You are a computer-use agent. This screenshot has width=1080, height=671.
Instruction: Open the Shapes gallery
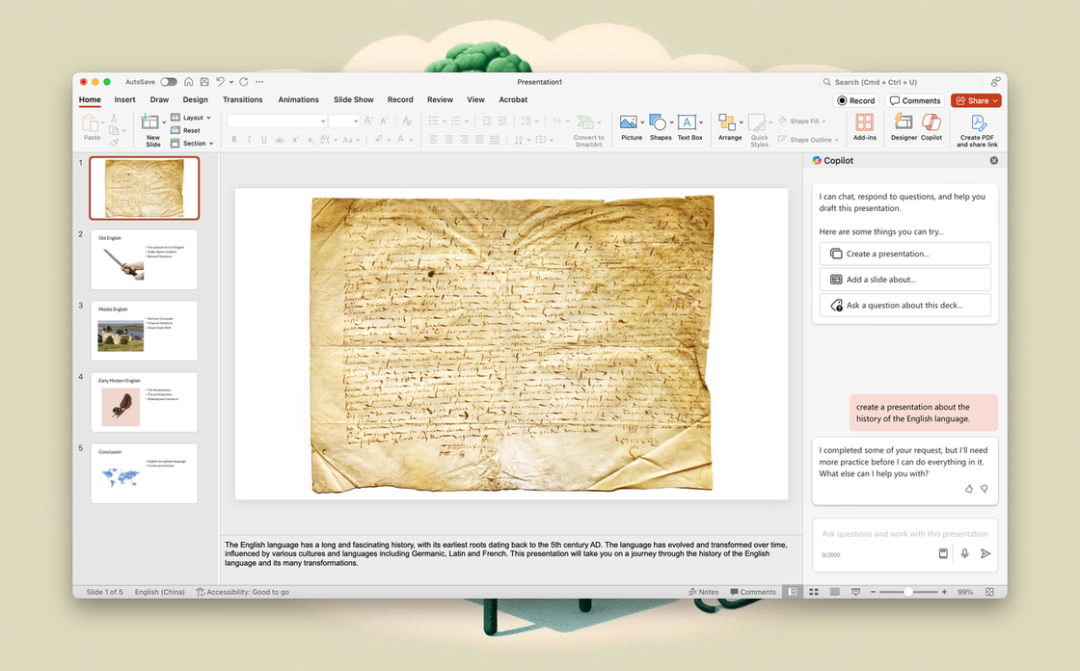tap(657, 122)
